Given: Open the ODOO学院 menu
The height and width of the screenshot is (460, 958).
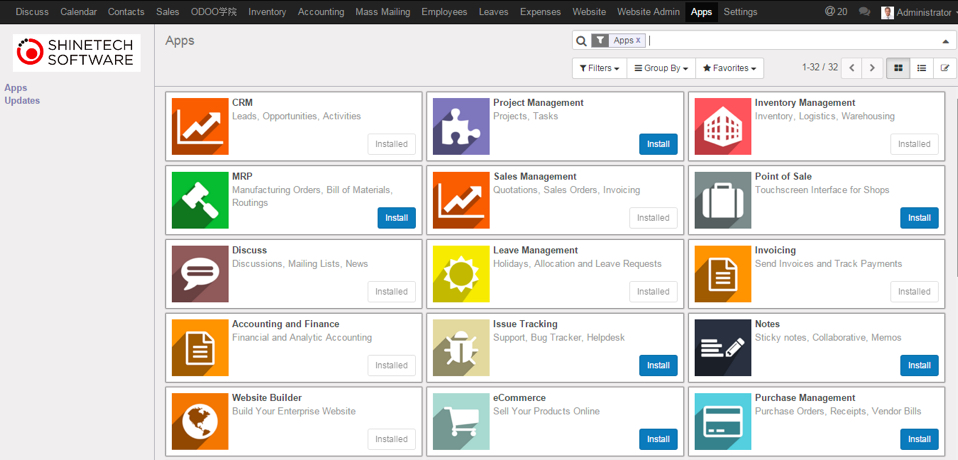Looking at the screenshot, I should pyautogui.click(x=214, y=12).
